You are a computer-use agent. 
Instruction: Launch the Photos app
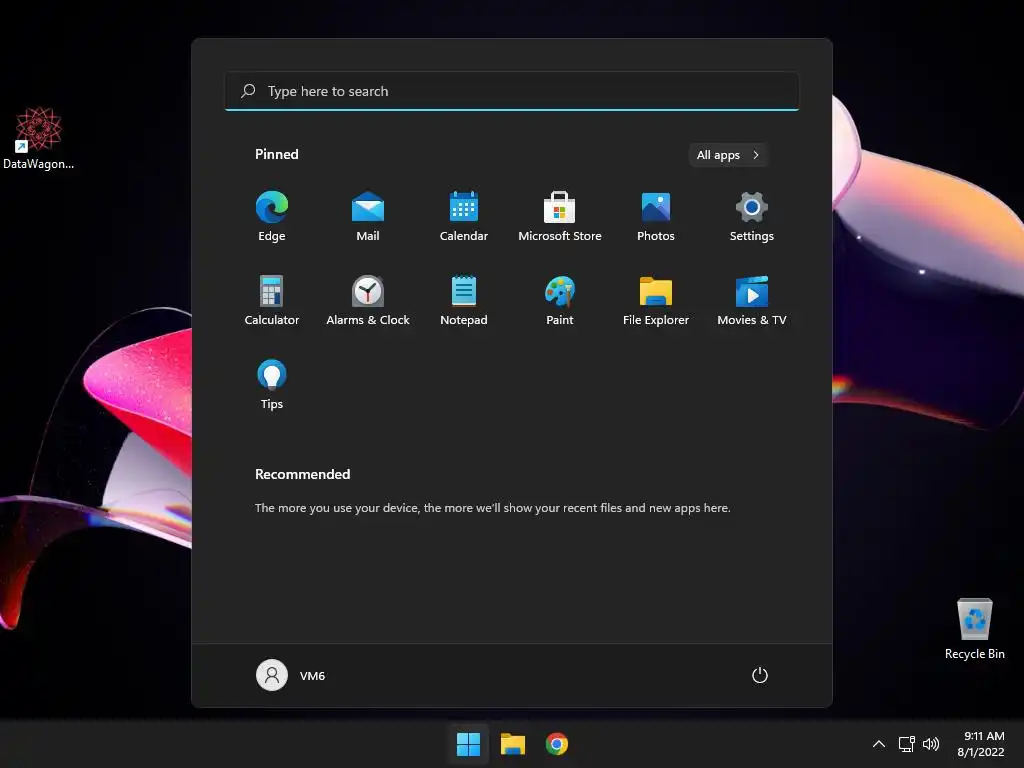tap(656, 216)
